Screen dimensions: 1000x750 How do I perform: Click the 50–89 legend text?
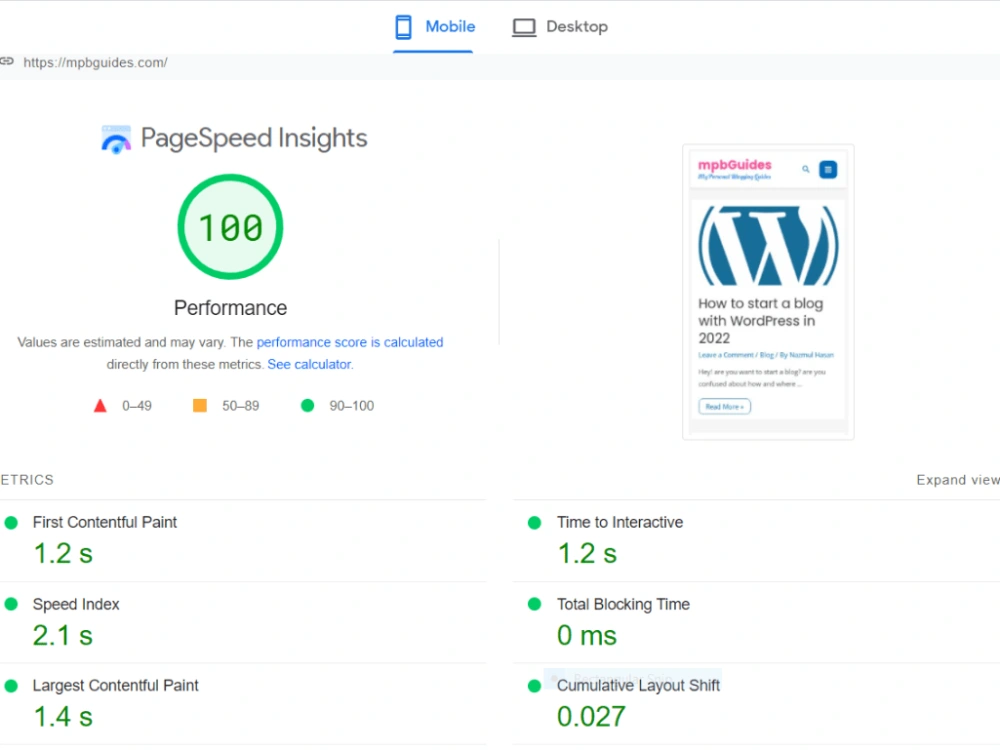point(240,406)
